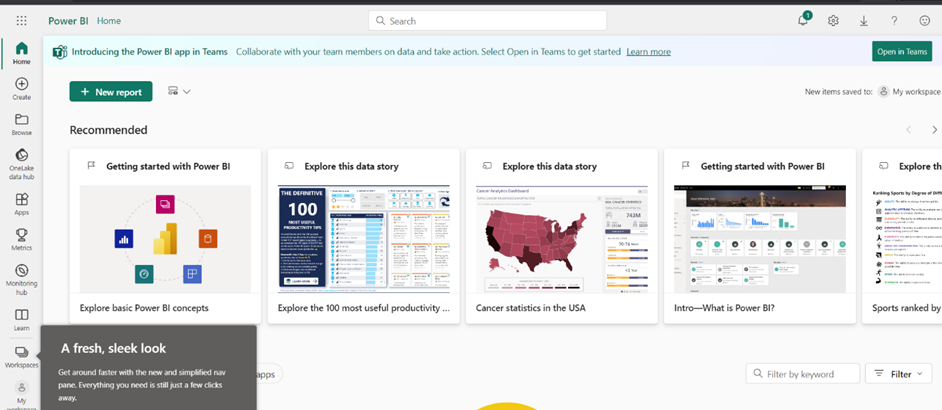Open Explore basic Power BI concepts thumbnail
This screenshot has width=942, height=410.
click(165, 239)
